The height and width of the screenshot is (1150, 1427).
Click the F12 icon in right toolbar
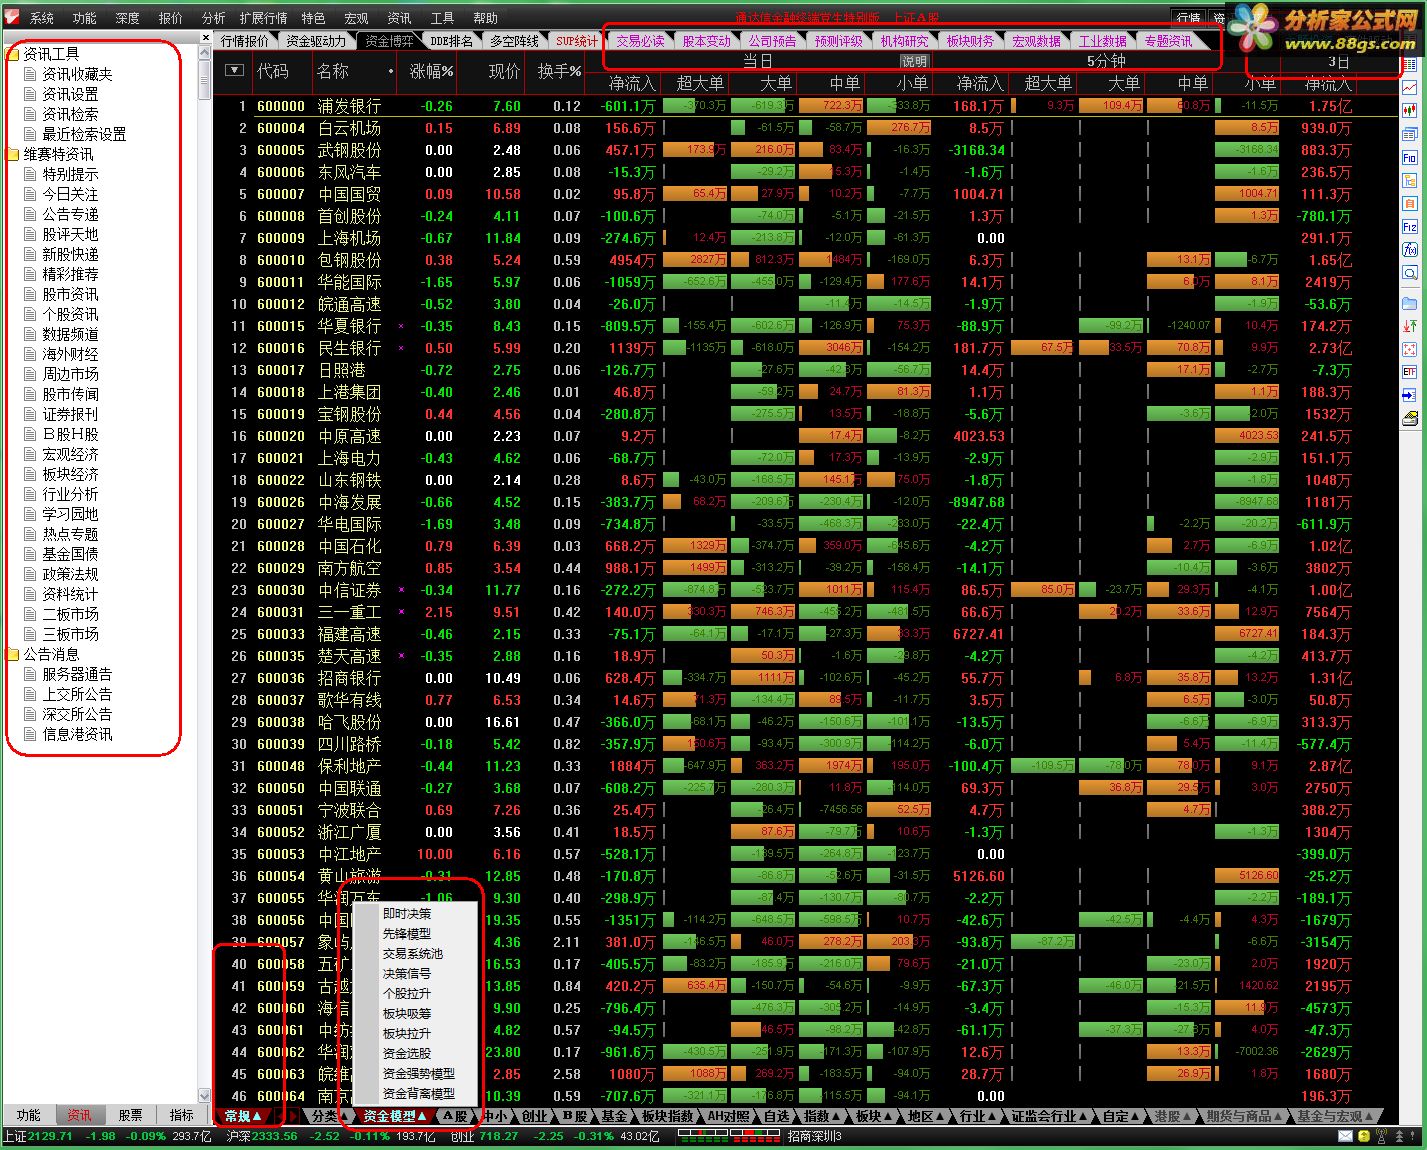pos(1410,226)
